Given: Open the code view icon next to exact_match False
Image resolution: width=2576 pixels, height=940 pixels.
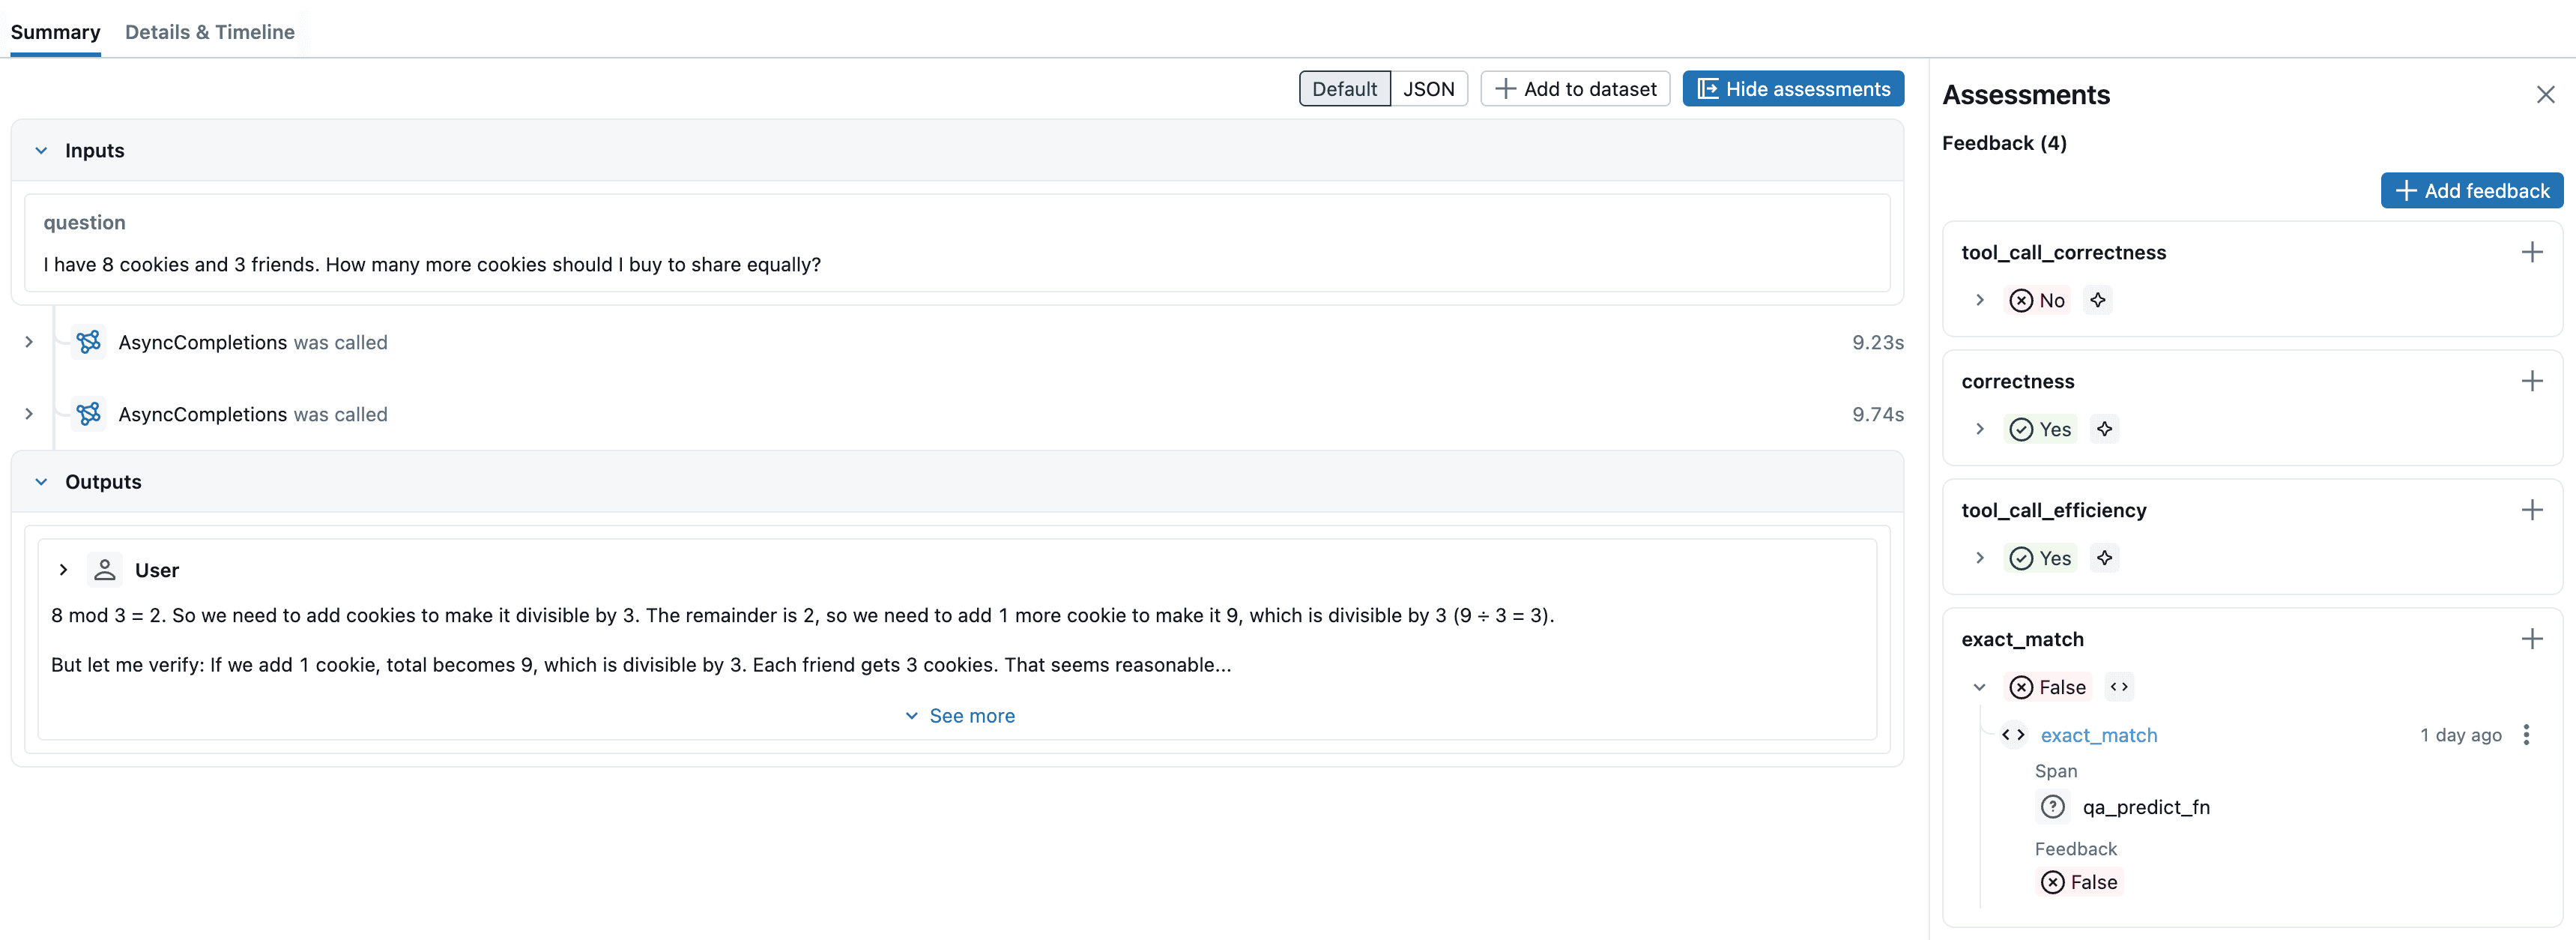Looking at the screenshot, I should (2118, 687).
